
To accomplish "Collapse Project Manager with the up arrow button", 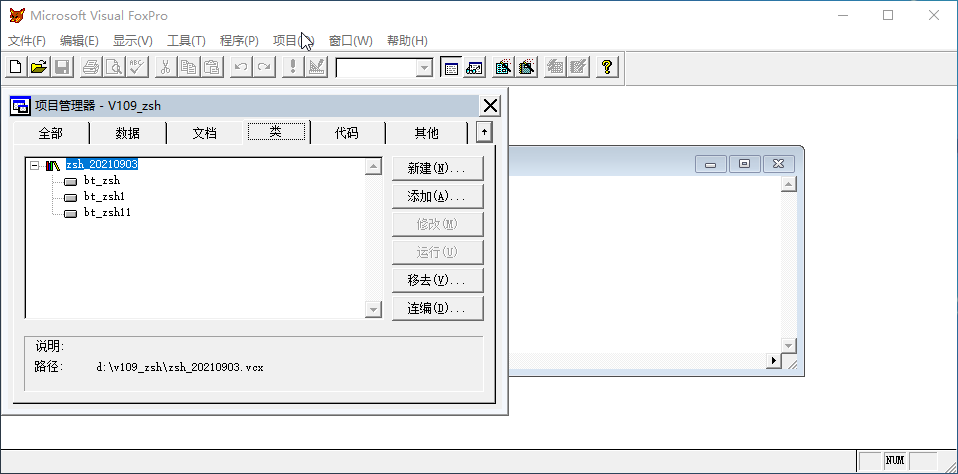I will pos(484,132).
